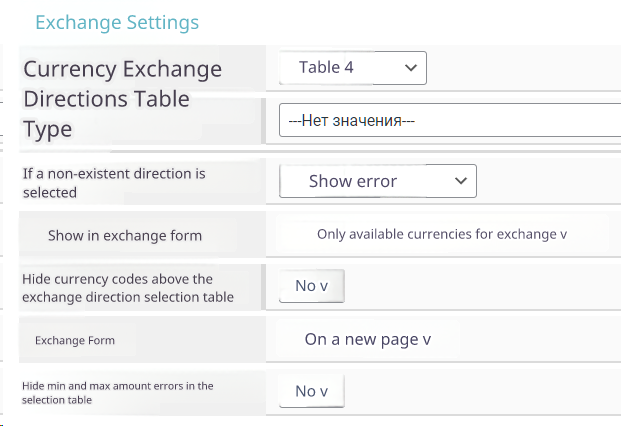
Task: Select the 'Currency Exchange Directions Table Type' label
Action: click(122, 99)
